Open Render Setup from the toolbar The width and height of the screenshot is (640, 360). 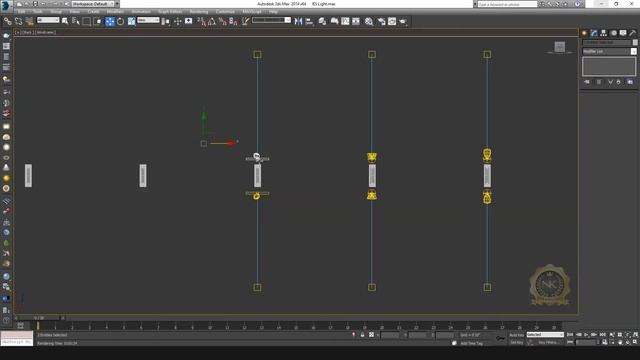[381, 21]
